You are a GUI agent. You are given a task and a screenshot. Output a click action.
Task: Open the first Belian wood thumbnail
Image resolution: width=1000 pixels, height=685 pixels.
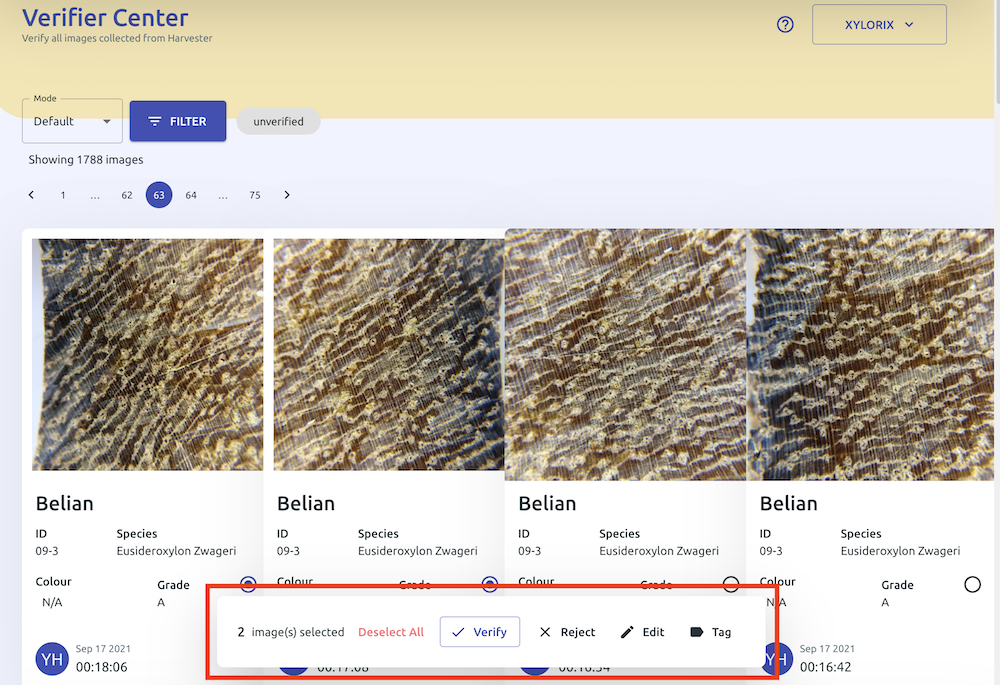pos(148,354)
